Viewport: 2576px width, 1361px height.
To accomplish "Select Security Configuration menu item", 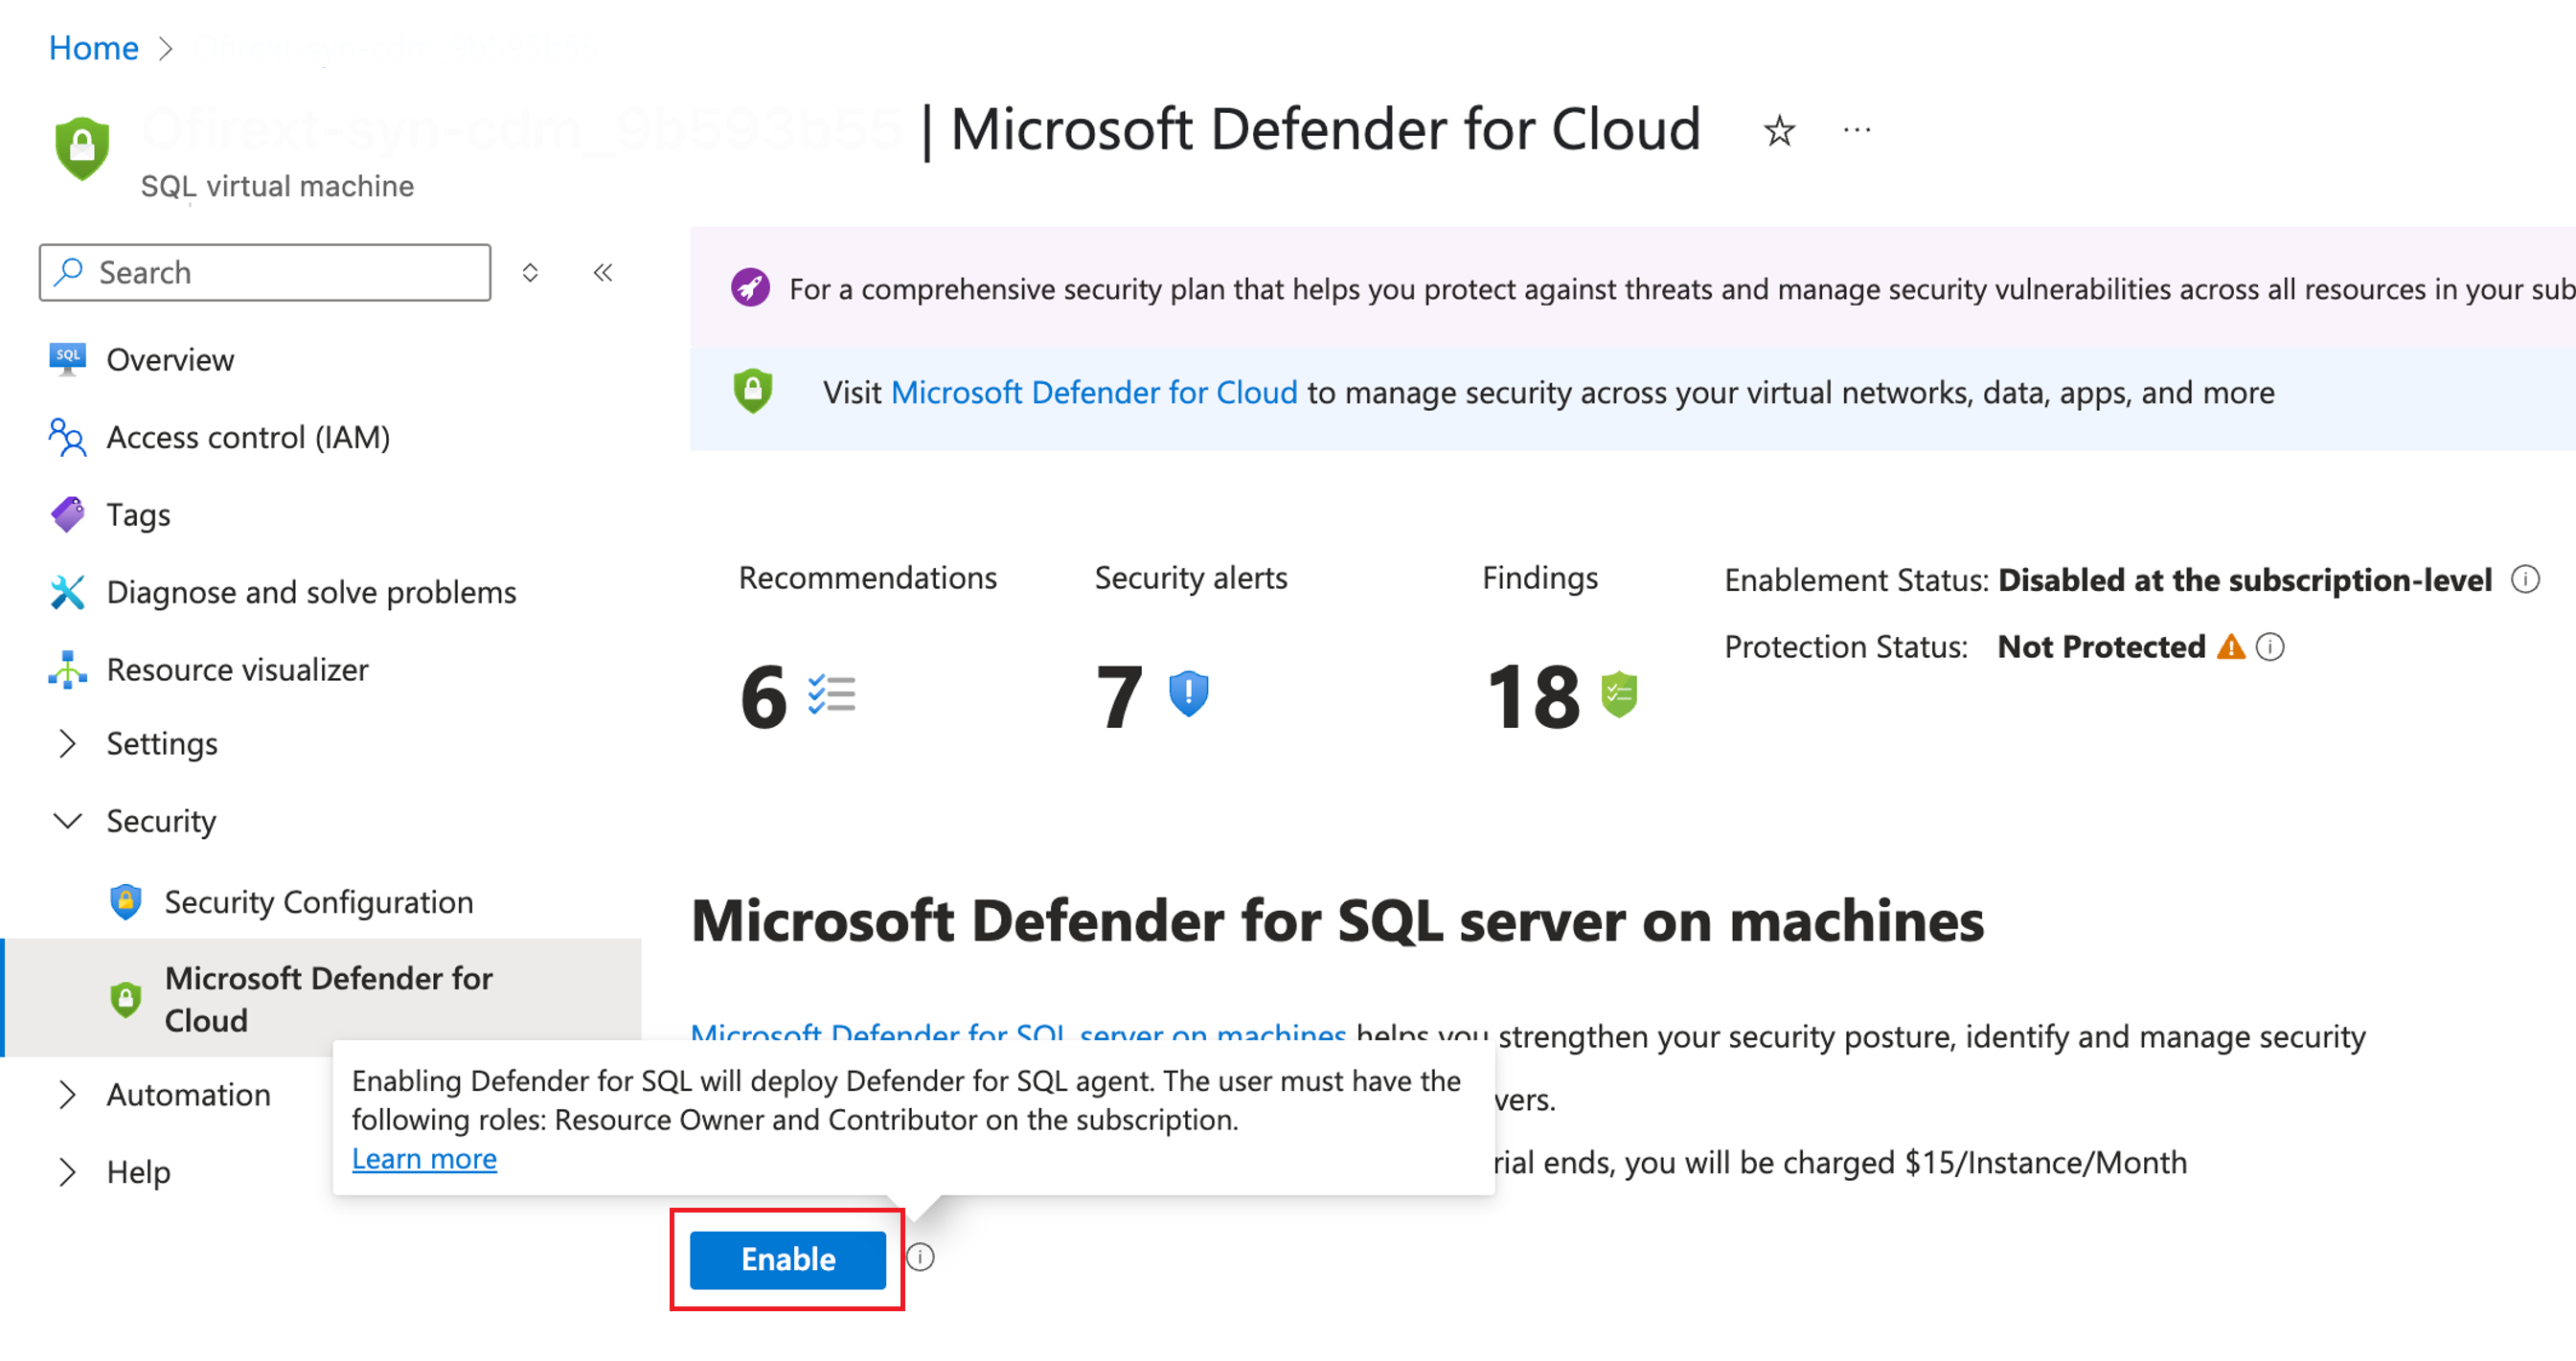I will pos(318,902).
